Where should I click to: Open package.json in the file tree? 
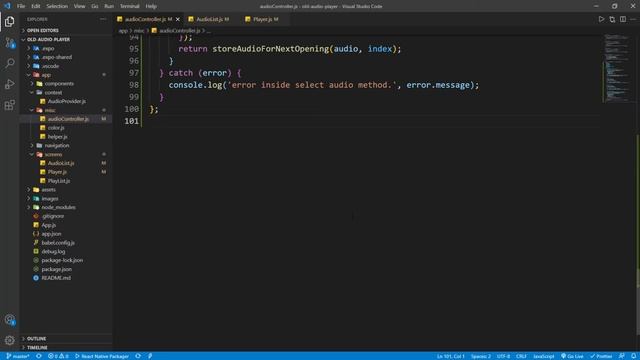pos(66,269)
